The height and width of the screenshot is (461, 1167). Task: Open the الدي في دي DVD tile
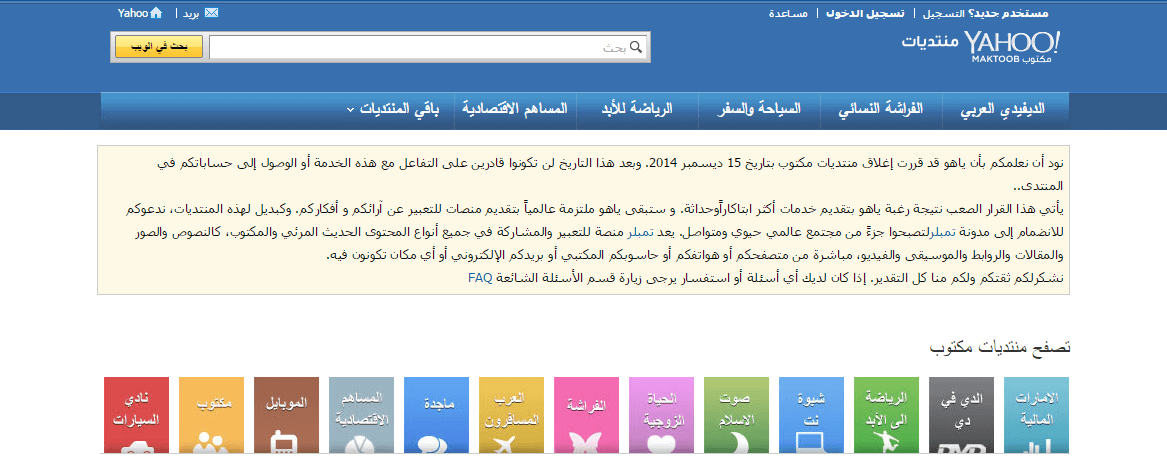coord(962,415)
